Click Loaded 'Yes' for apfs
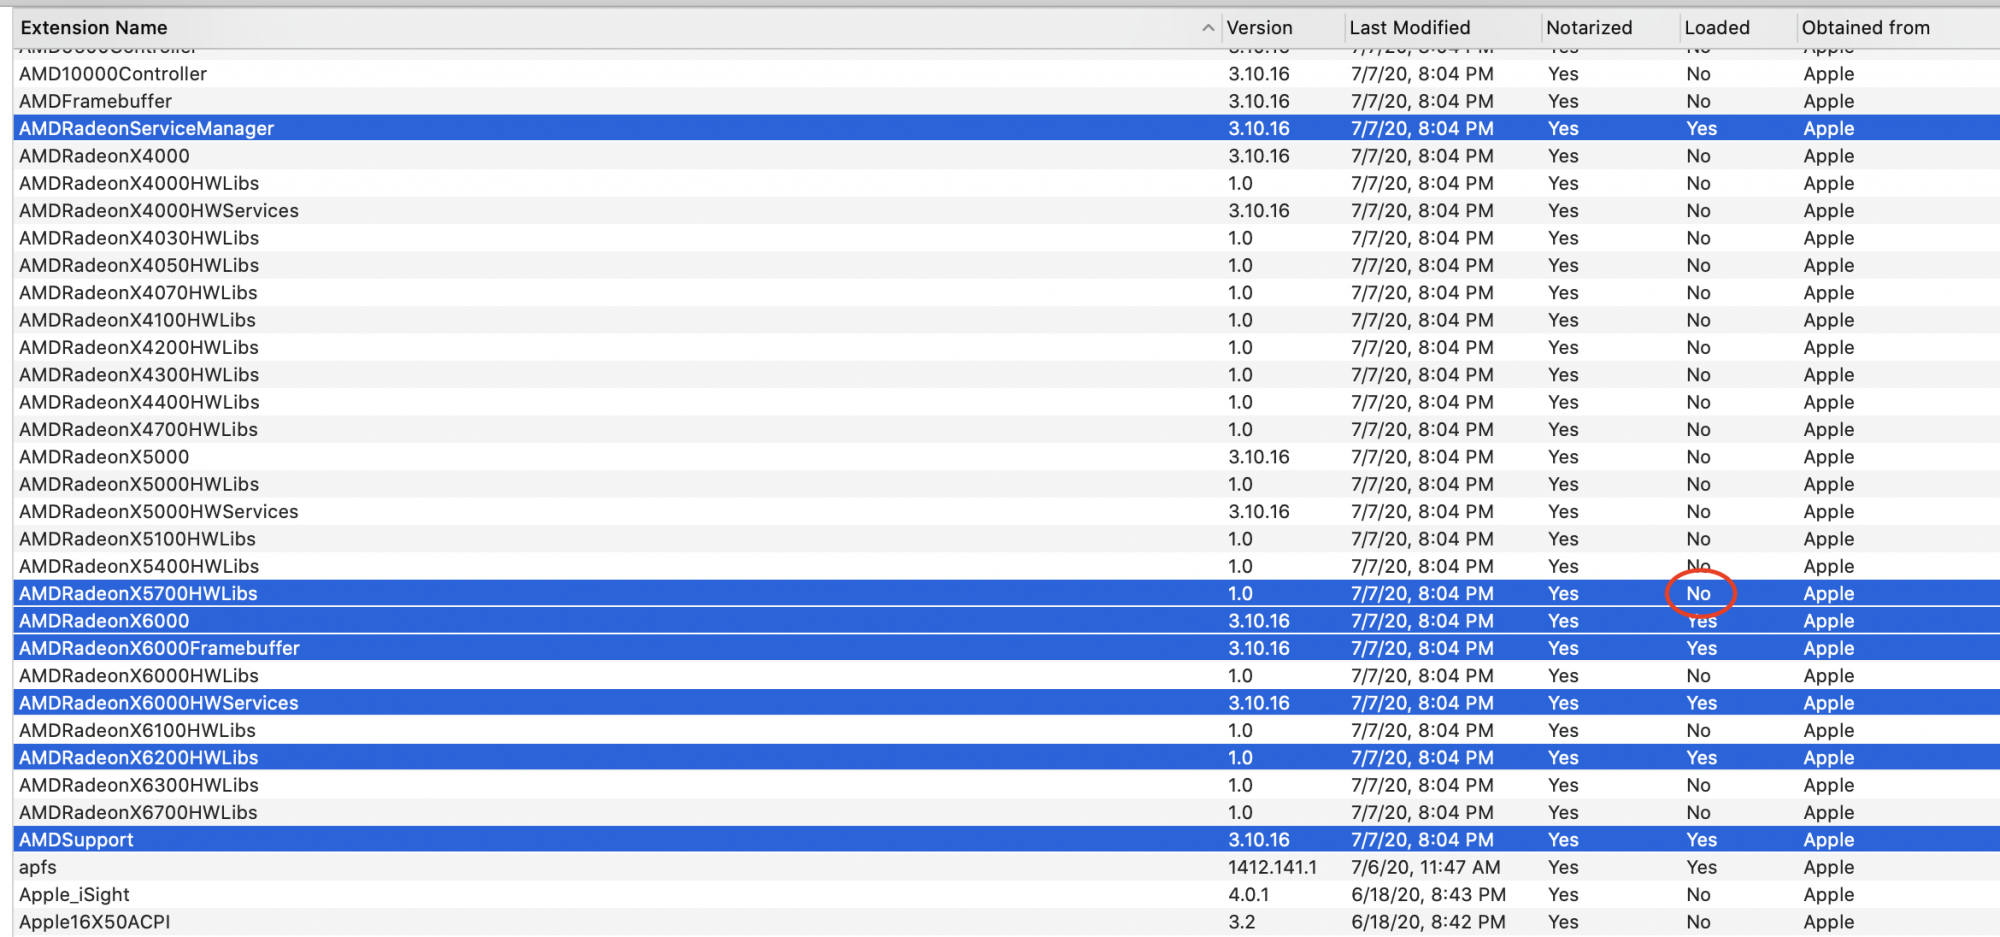The height and width of the screenshot is (937, 2000). tap(1701, 867)
